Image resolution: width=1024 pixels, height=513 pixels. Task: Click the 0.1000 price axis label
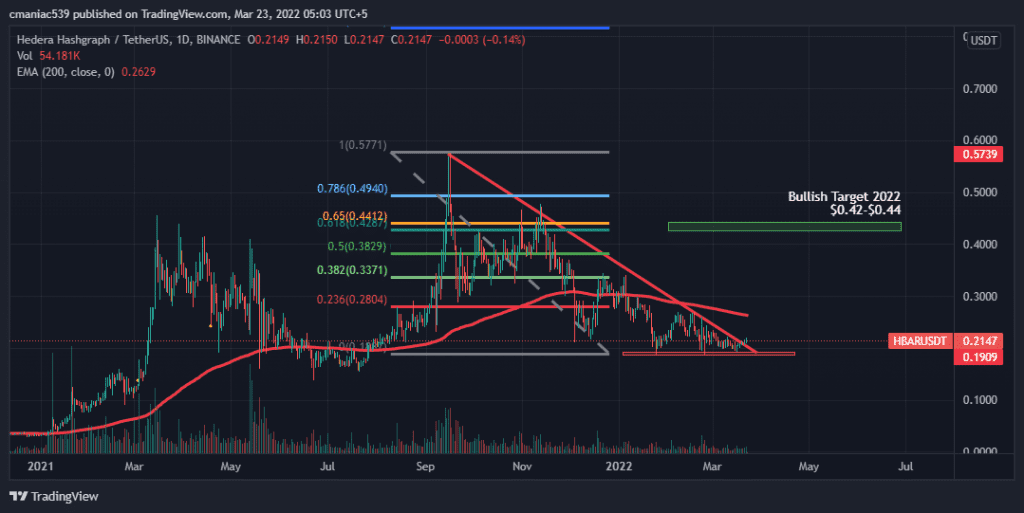coord(980,399)
